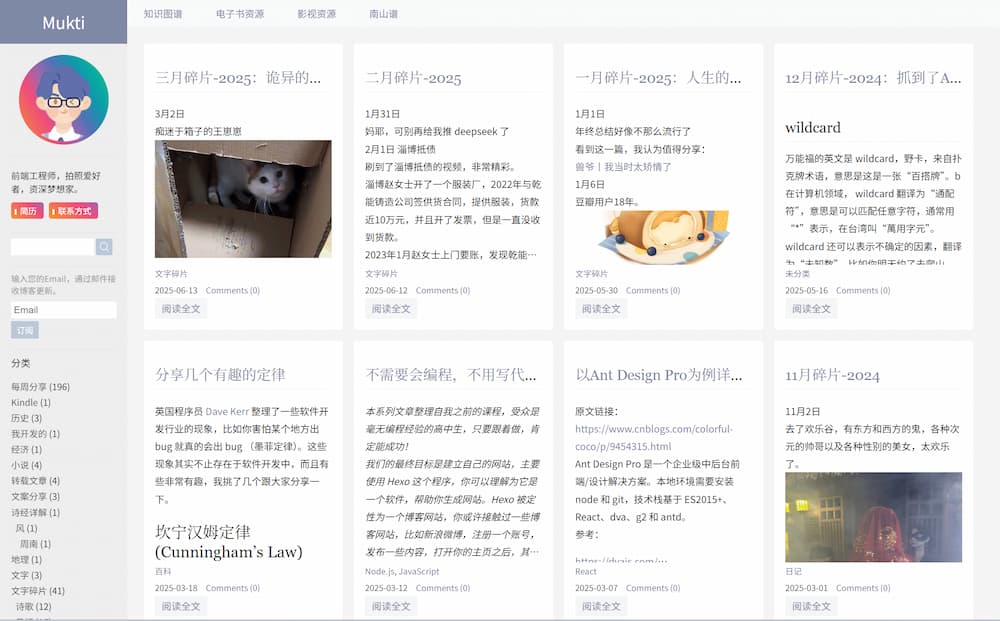
Task: Go to the 电子书资源 nav item
Action: point(240,14)
